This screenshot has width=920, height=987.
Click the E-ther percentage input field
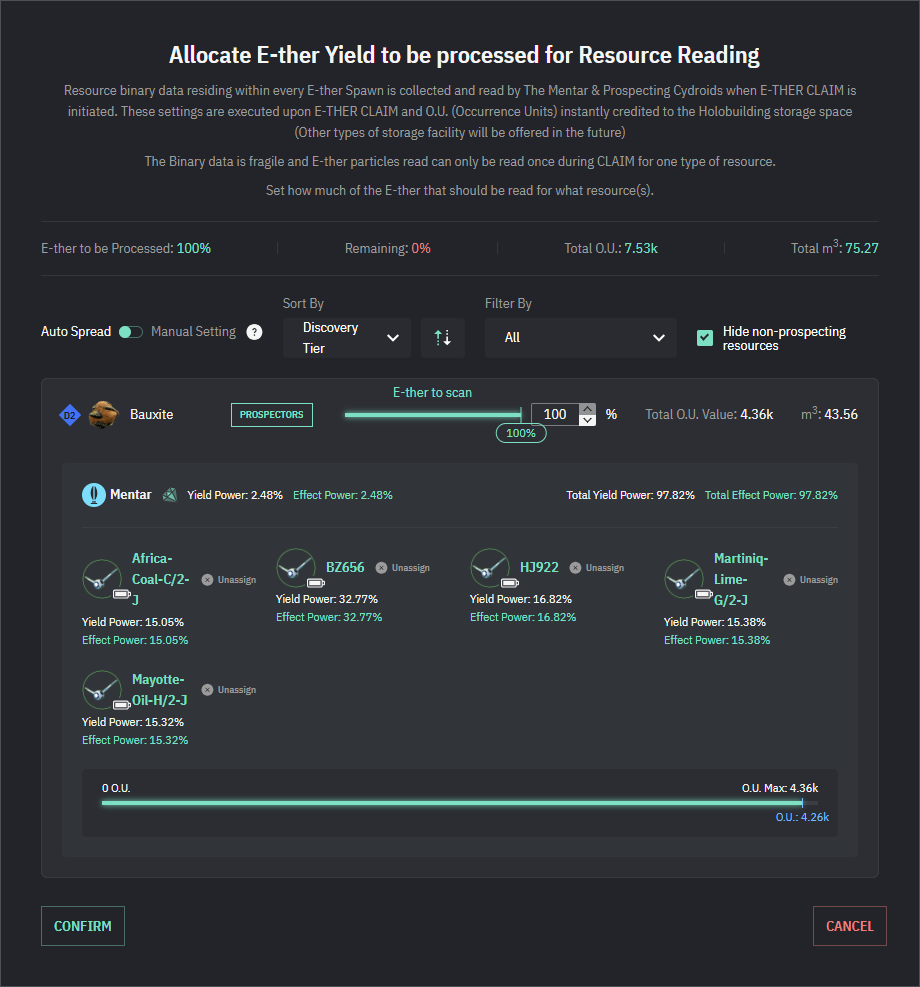pos(555,414)
